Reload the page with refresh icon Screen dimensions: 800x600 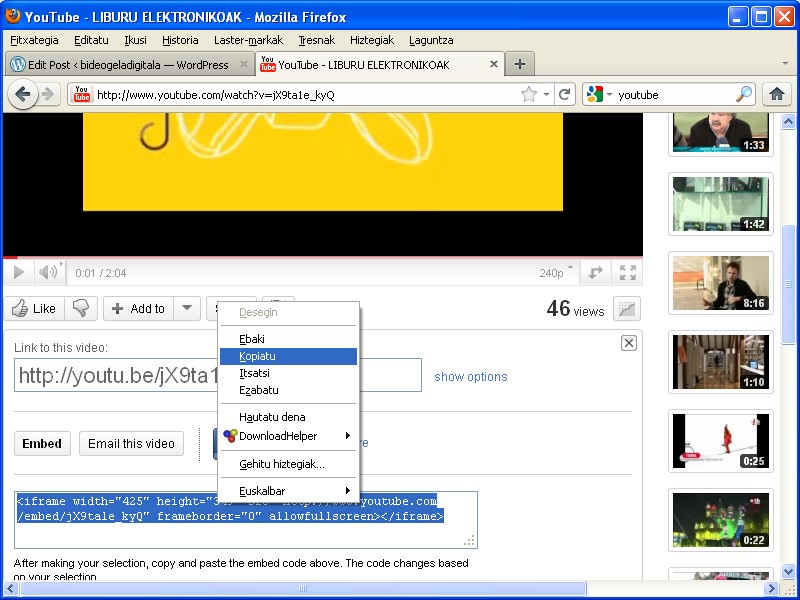pos(564,94)
